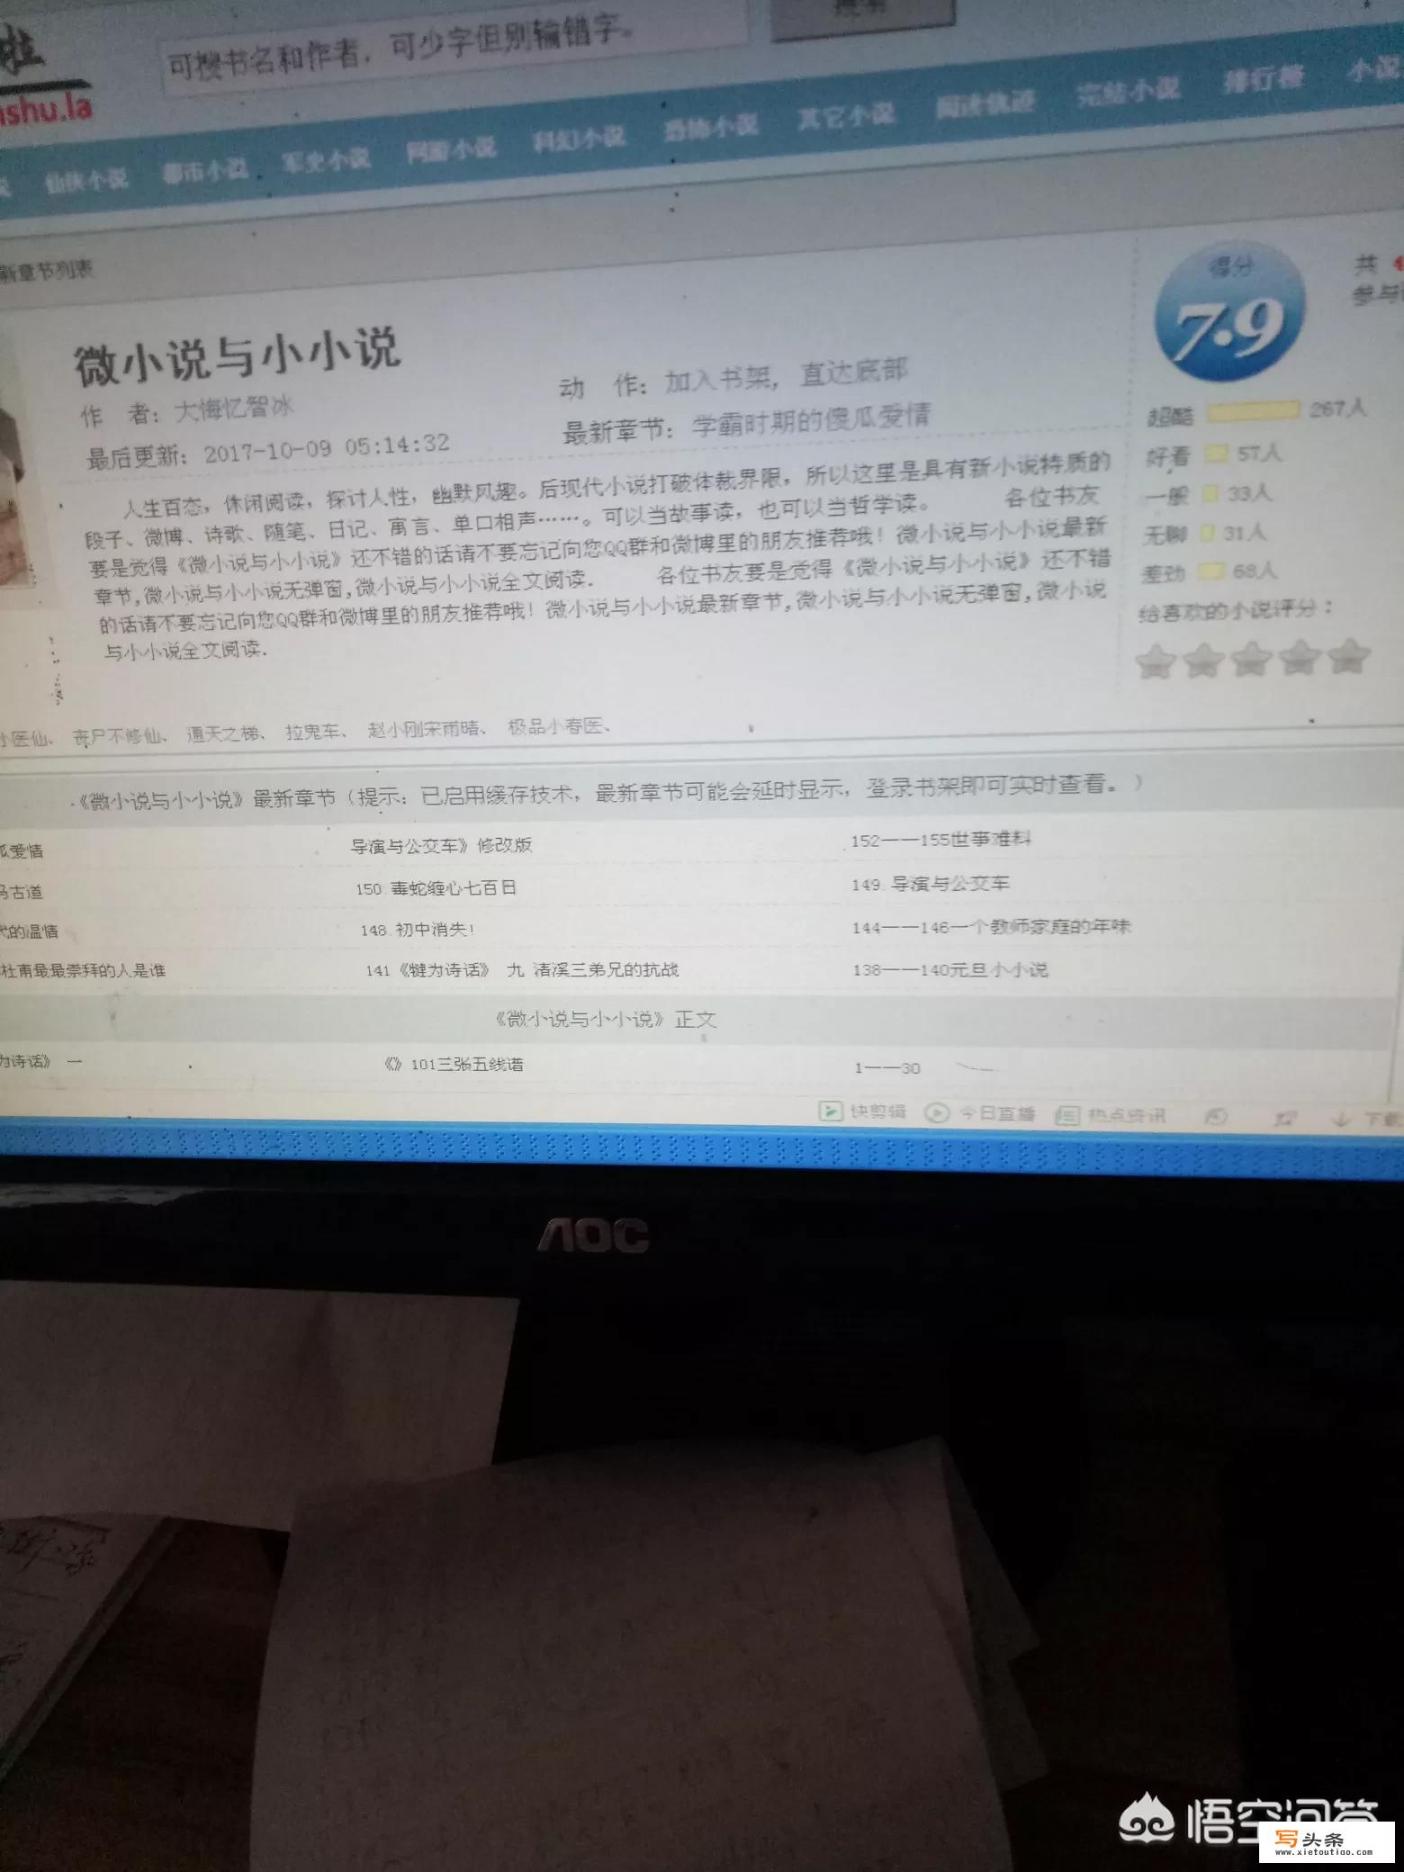Open the 仙侠小说 category
The height and width of the screenshot is (1872, 1404).
(86, 180)
